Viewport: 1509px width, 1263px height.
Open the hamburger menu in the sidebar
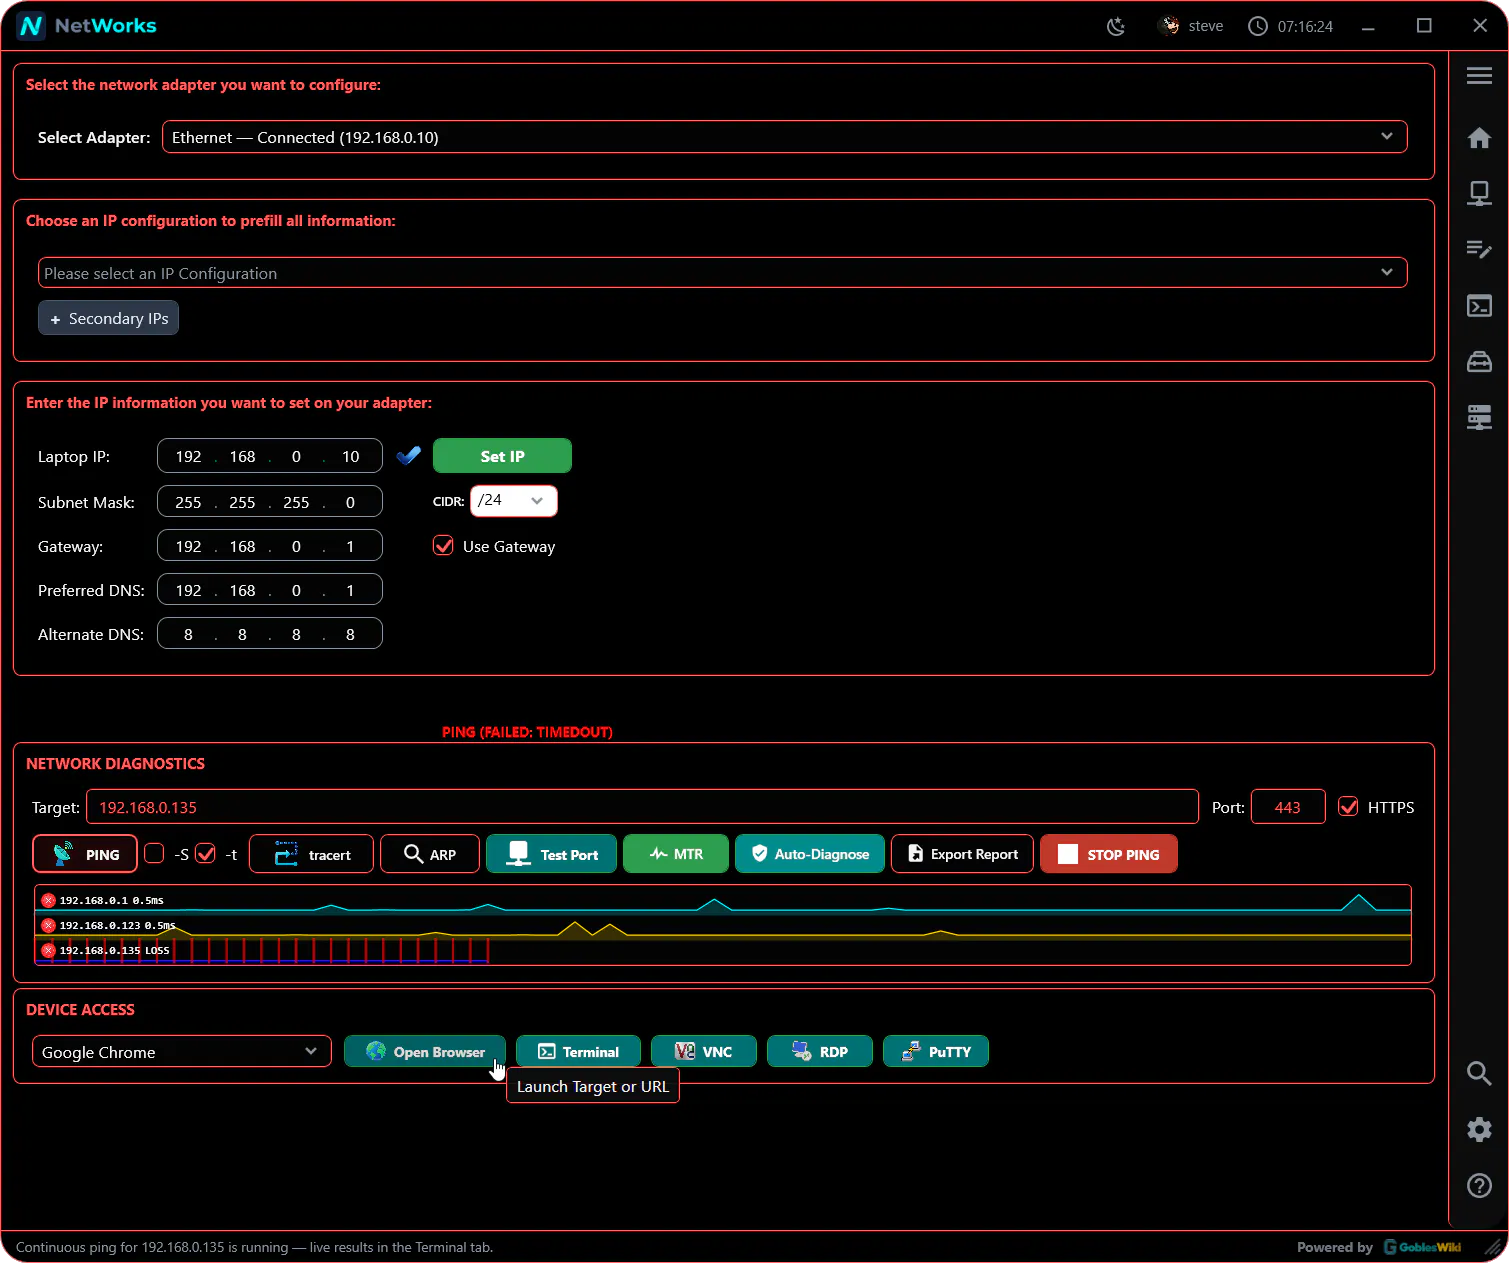(1479, 76)
